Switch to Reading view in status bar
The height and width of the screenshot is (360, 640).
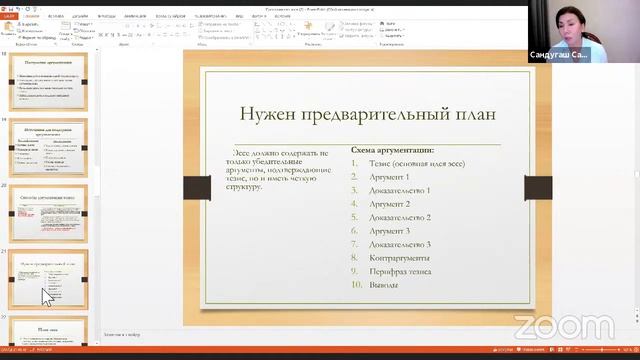click(568, 350)
